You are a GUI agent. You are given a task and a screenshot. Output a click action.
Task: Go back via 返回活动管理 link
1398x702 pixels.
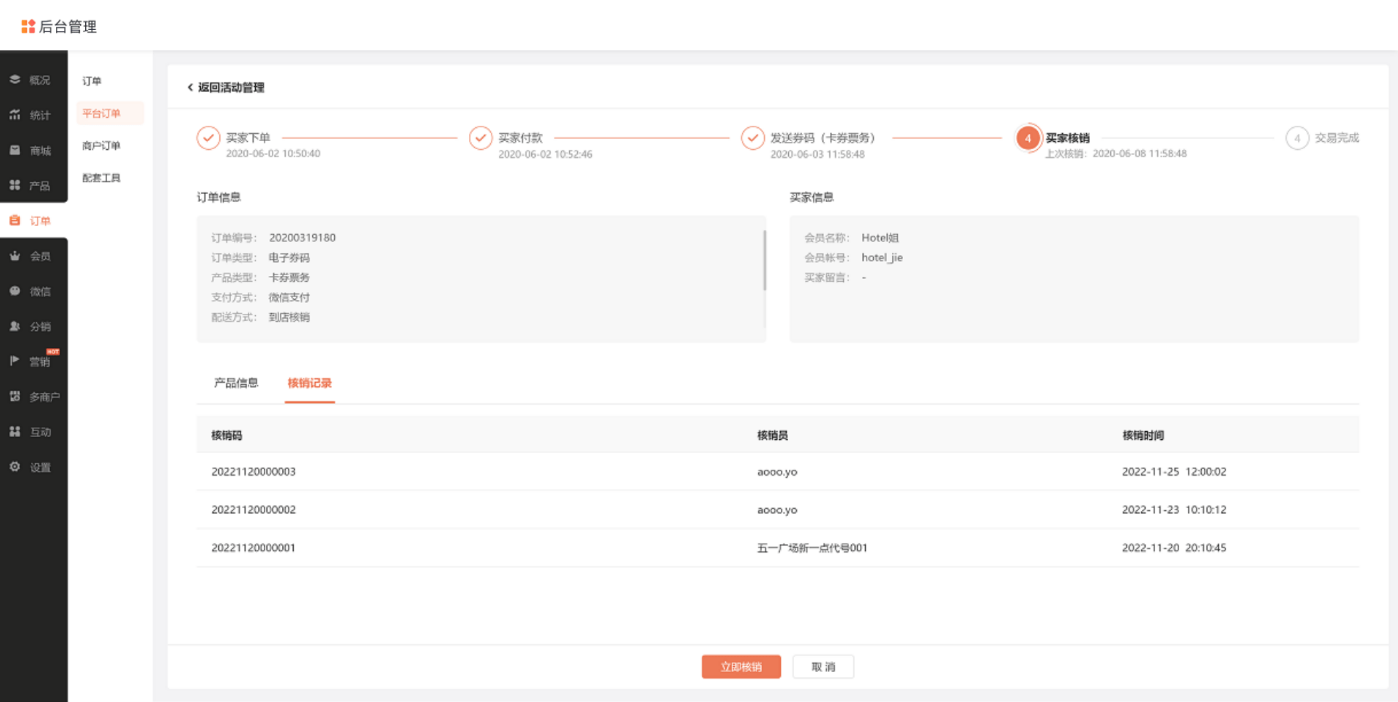pos(231,87)
